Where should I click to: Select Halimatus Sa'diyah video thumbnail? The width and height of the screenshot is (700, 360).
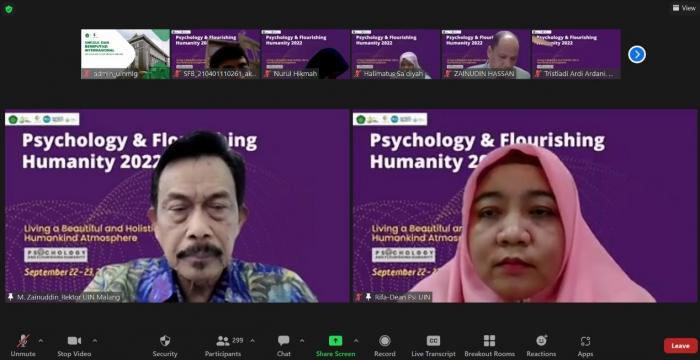396,54
